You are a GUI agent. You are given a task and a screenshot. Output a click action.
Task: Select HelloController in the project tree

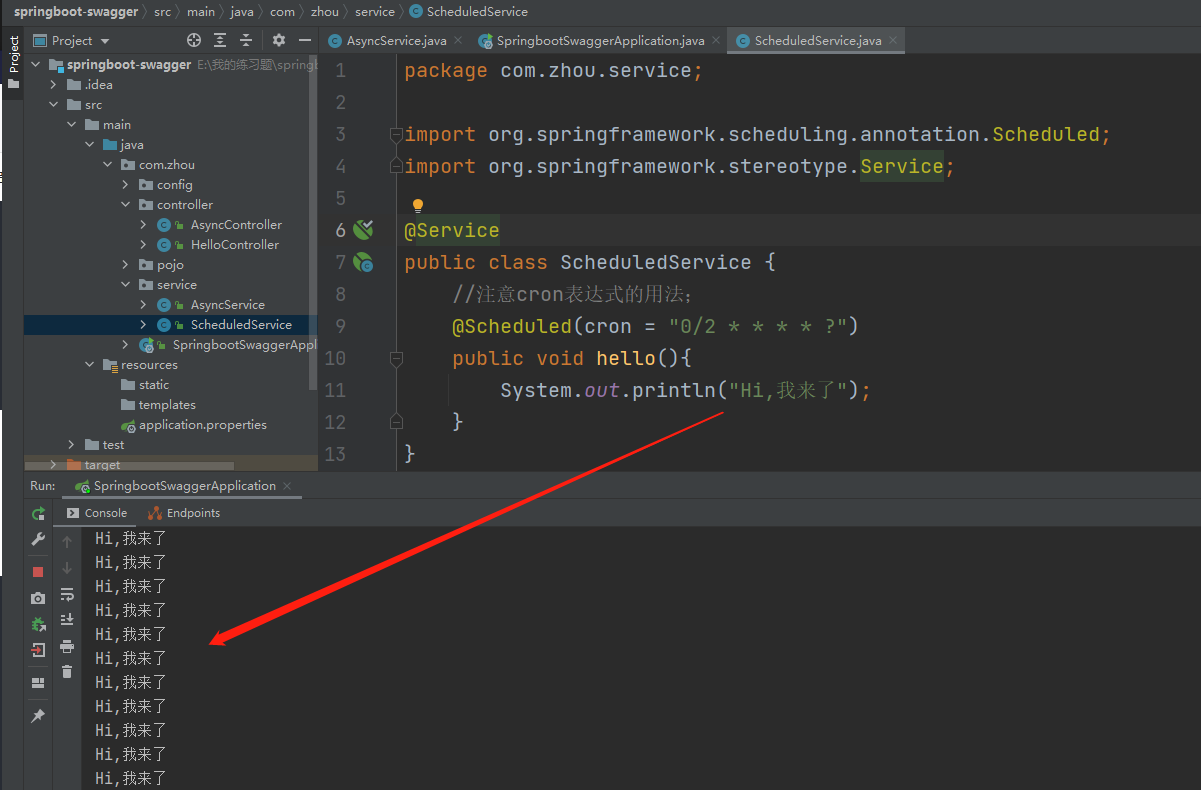point(235,244)
